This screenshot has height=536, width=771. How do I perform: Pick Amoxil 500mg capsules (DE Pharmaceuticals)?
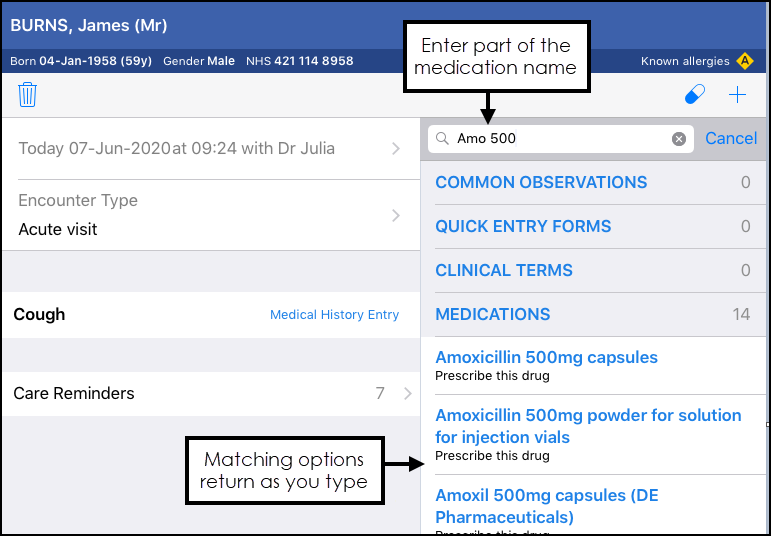pyautogui.click(x=547, y=506)
